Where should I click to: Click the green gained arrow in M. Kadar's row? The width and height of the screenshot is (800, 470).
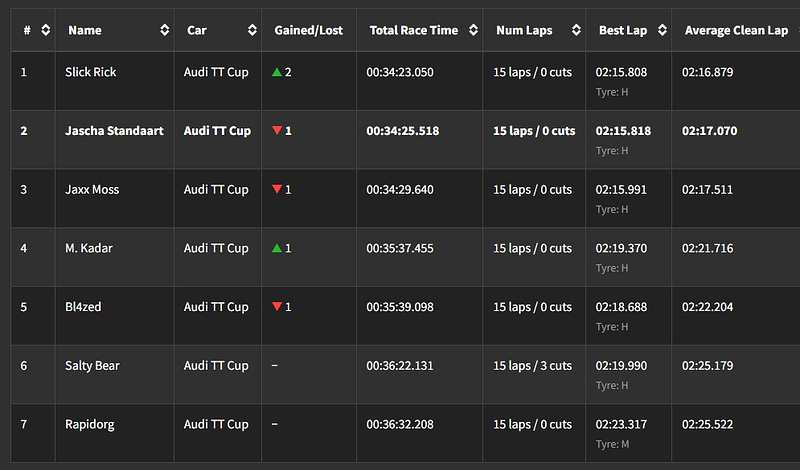click(277, 248)
